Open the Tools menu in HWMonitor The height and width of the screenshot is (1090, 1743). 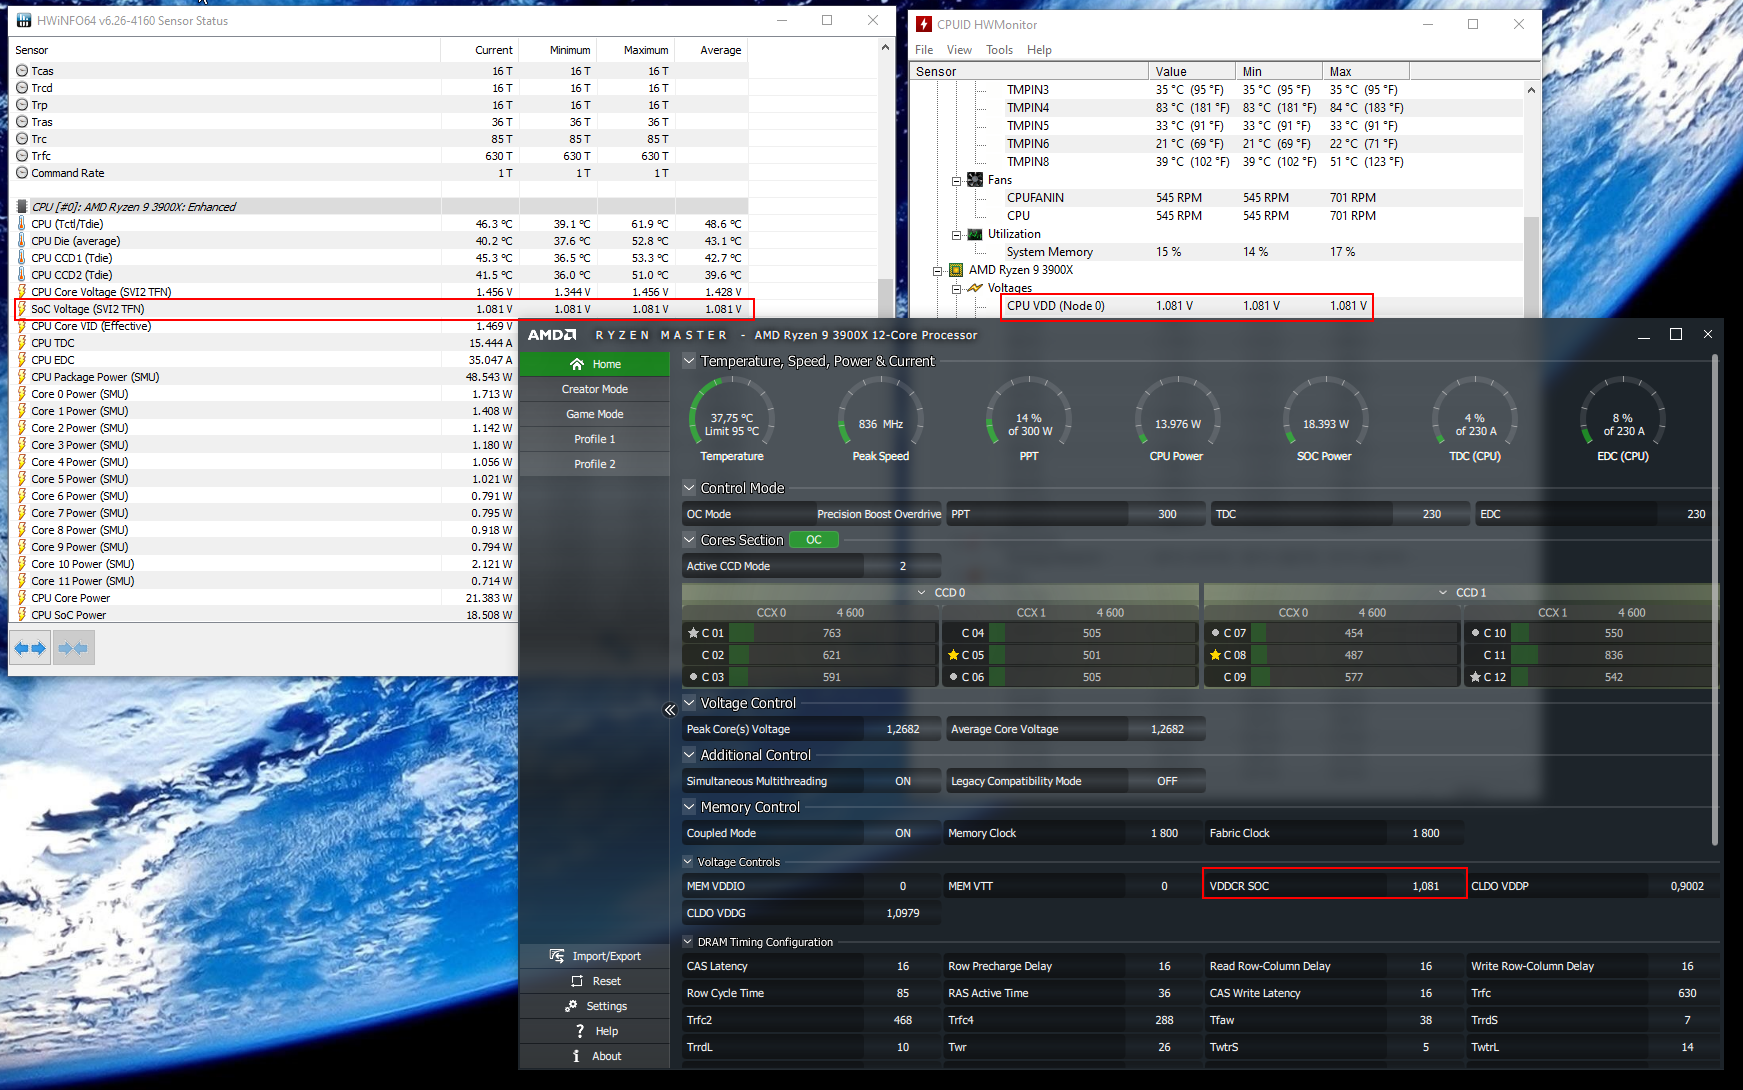click(x=999, y=50)
